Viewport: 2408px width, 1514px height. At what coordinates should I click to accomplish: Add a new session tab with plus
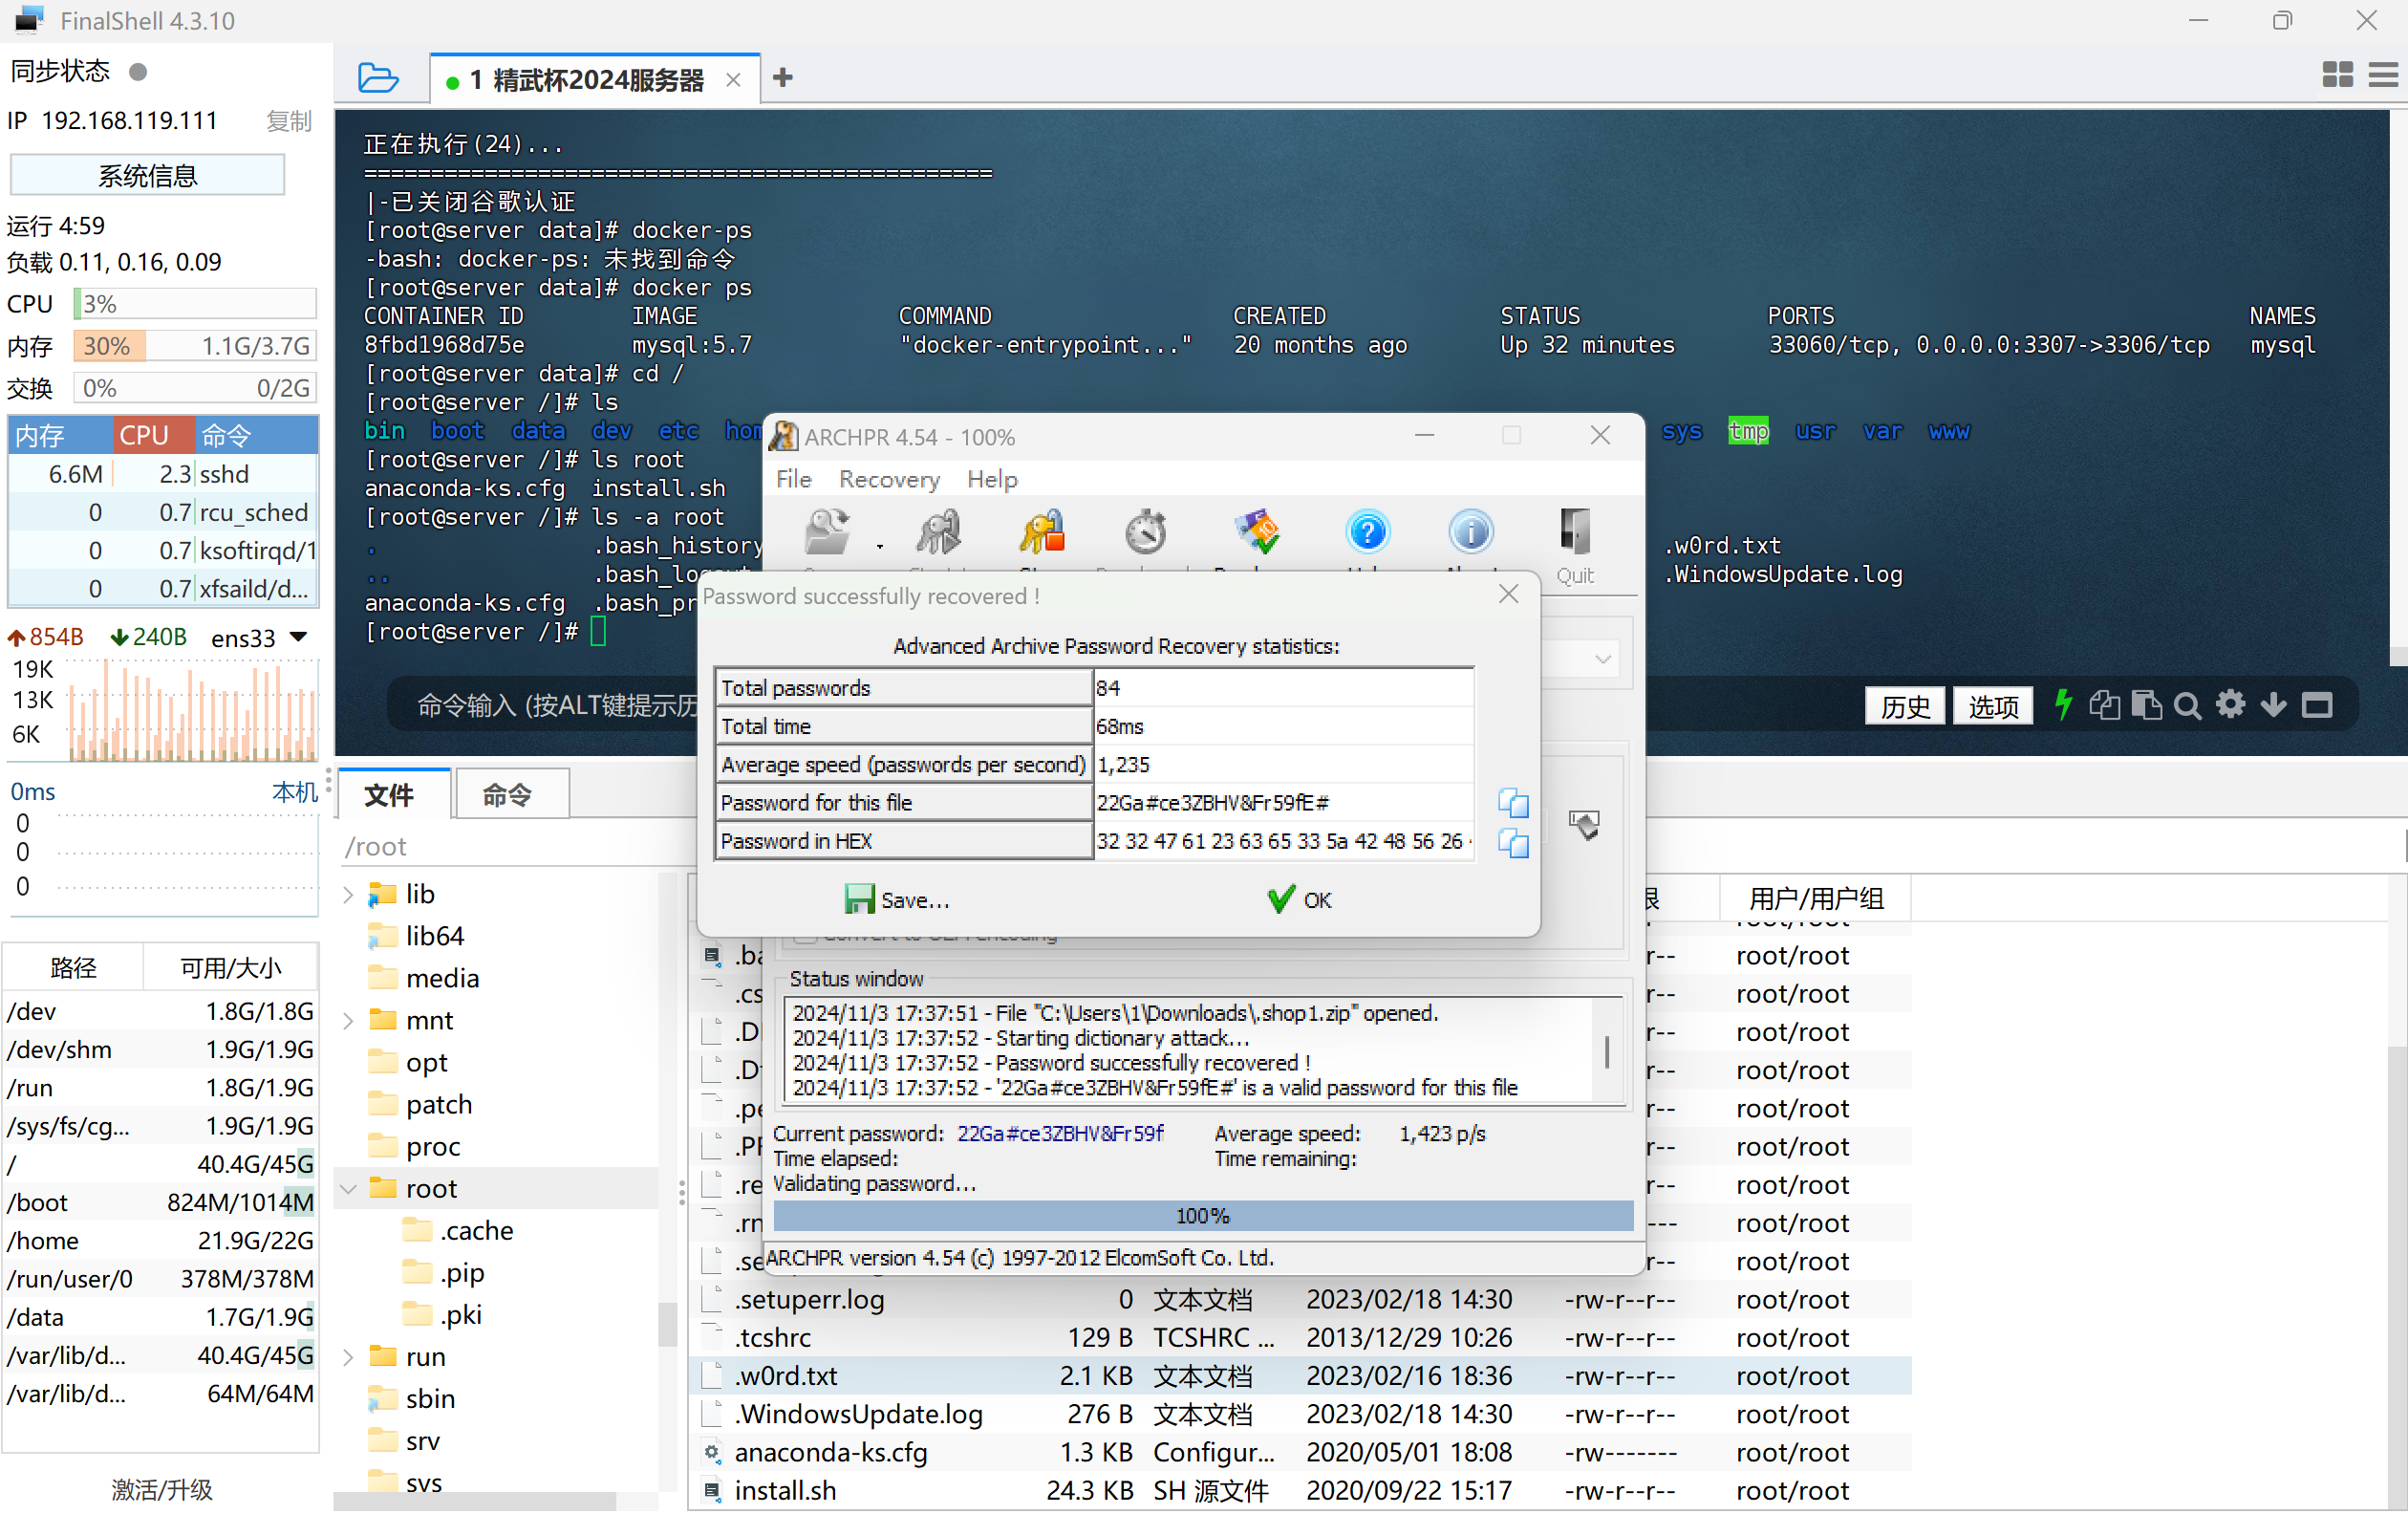(x=783, y=78)
